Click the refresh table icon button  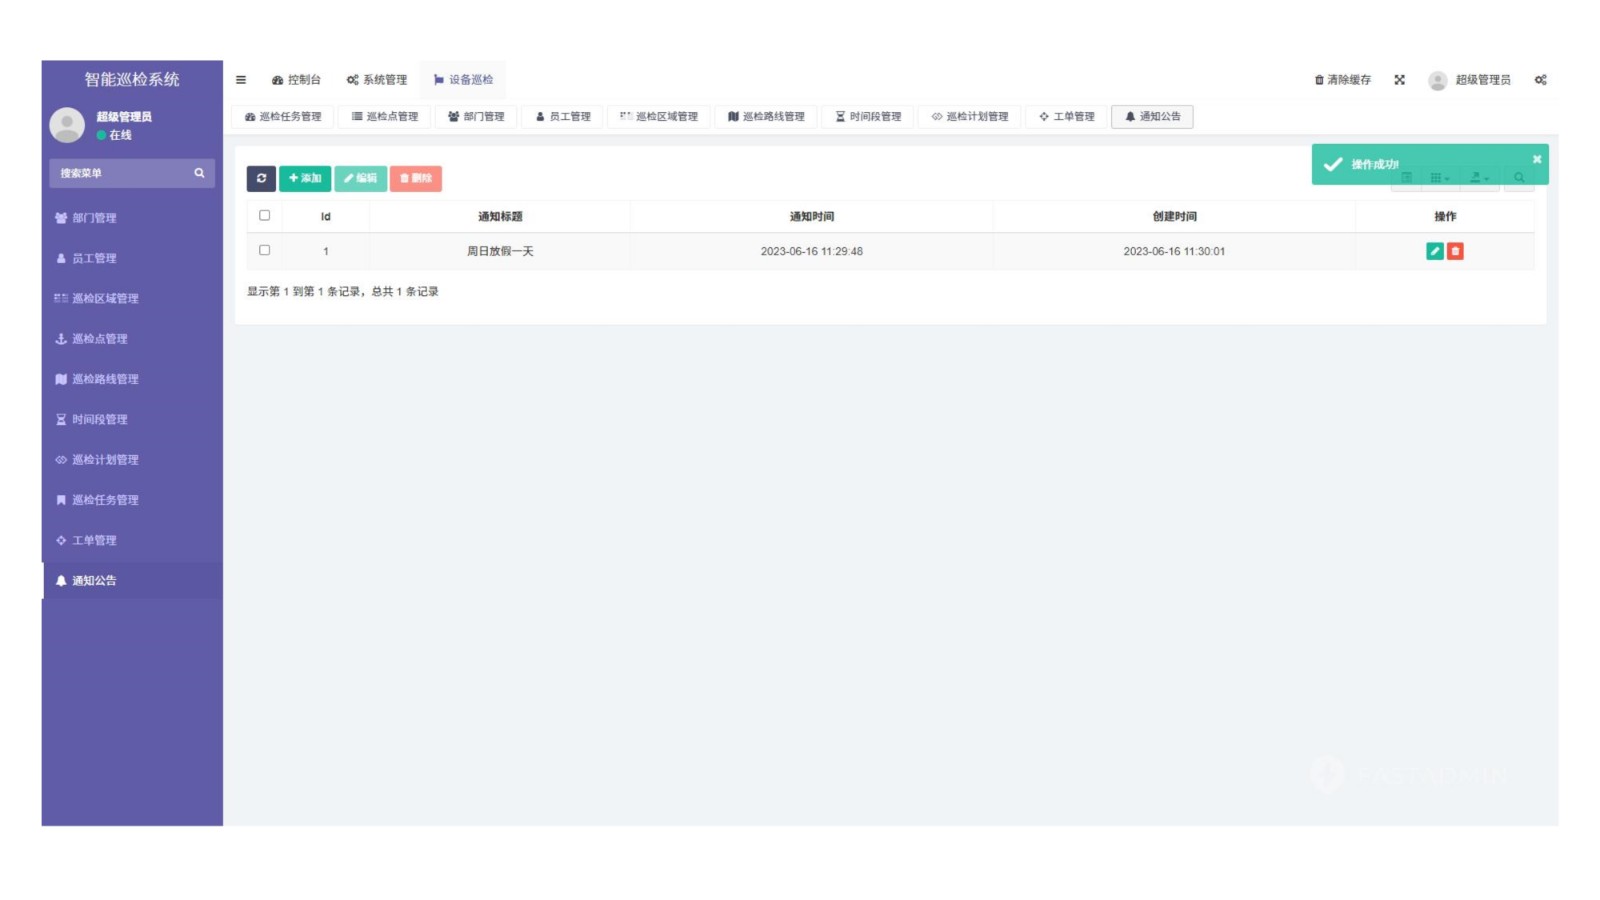[x=261, y=178]
